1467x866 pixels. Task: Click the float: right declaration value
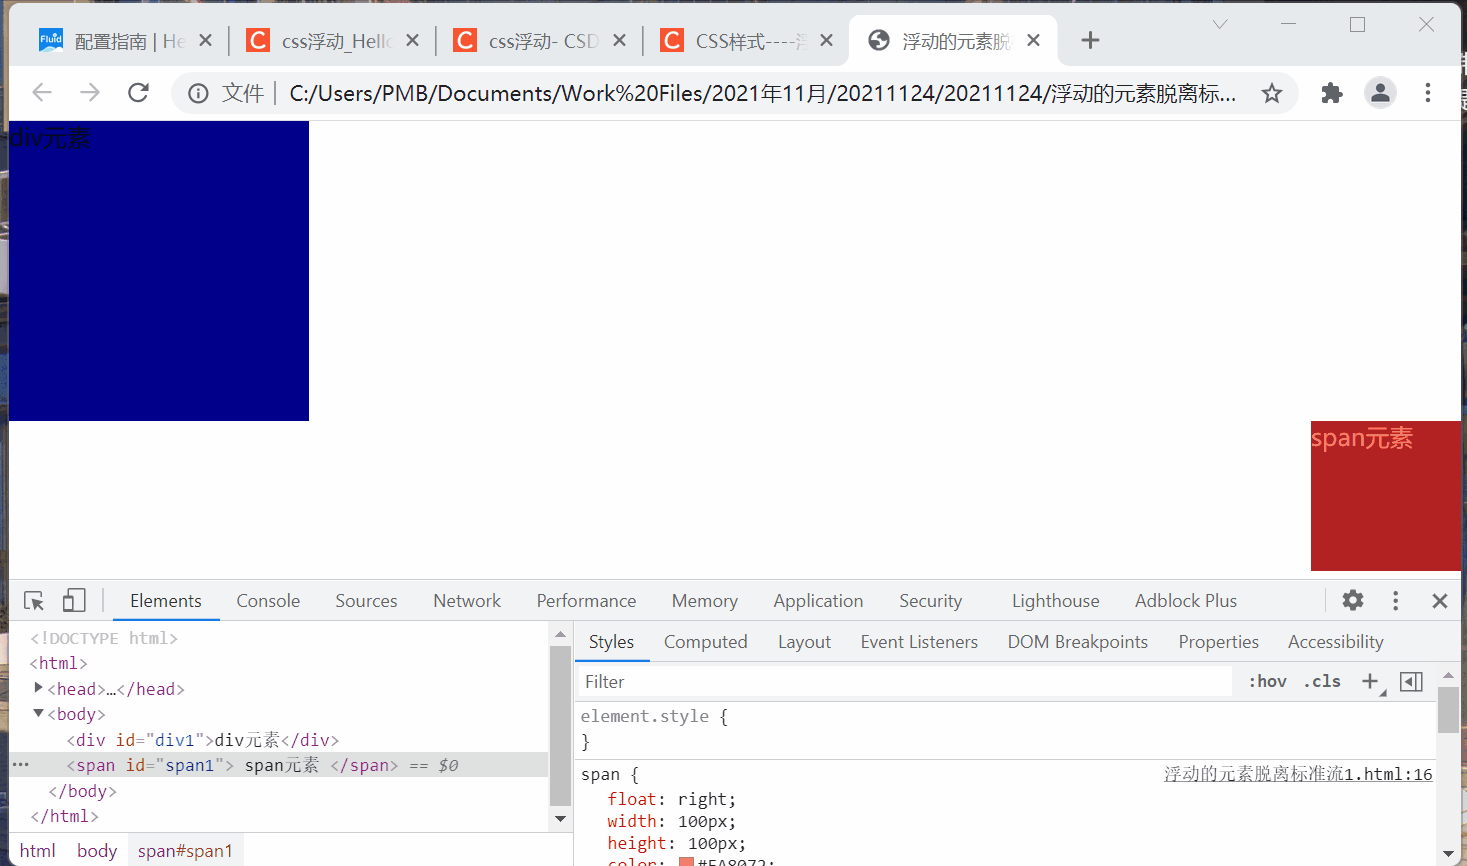(703, 799)
